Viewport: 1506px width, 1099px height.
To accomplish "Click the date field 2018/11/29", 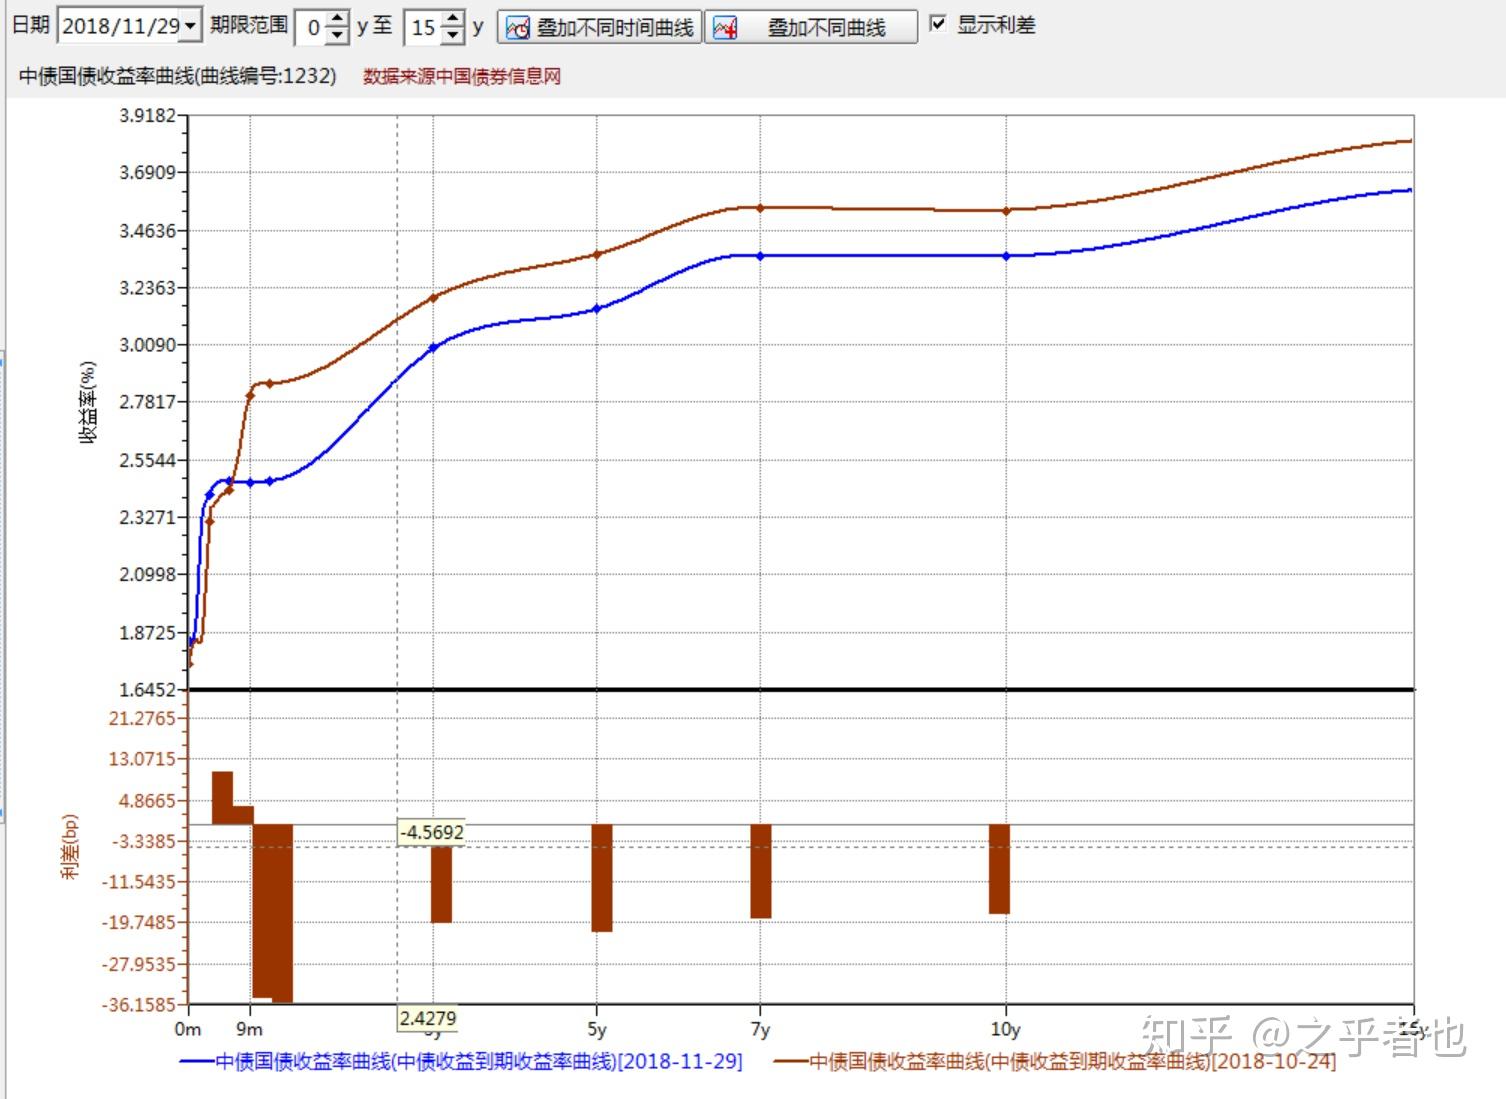I will (121, 26).
